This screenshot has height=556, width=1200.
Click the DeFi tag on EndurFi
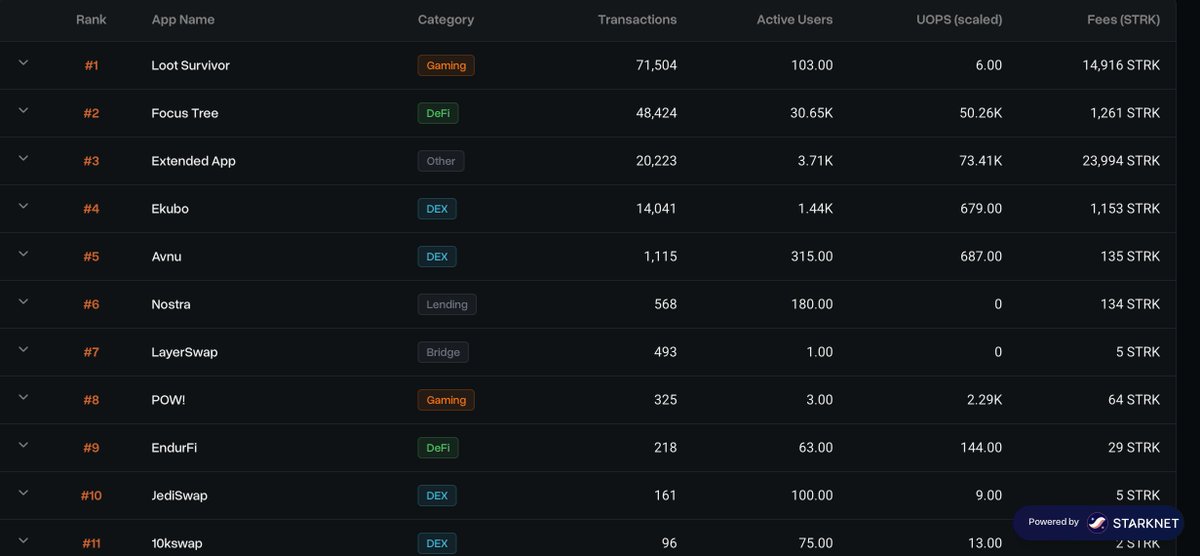[x=438, y=448]
